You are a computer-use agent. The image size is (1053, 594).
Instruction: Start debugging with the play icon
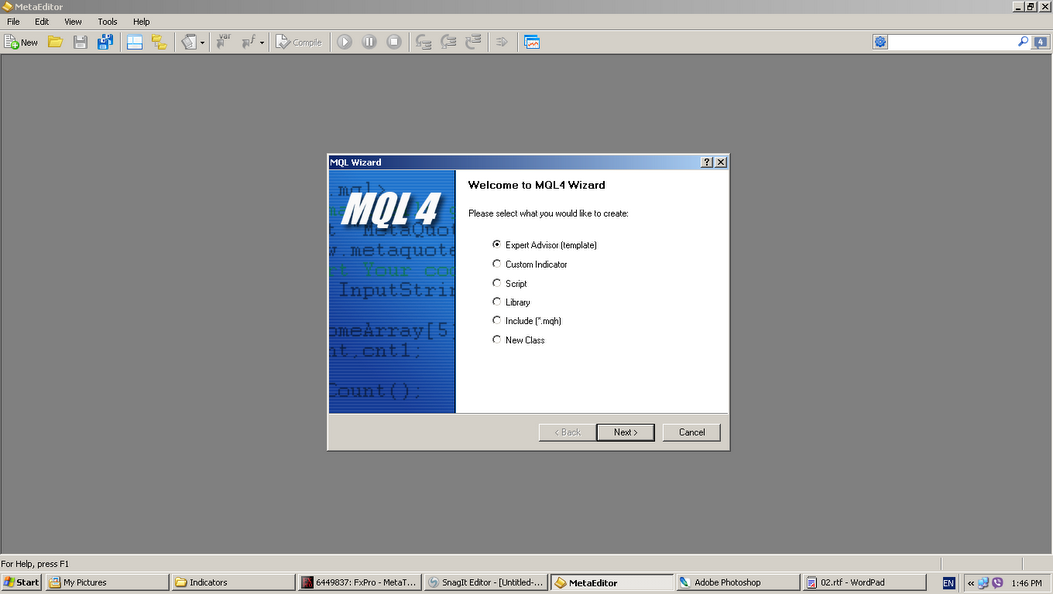click(x=345, y=42)
